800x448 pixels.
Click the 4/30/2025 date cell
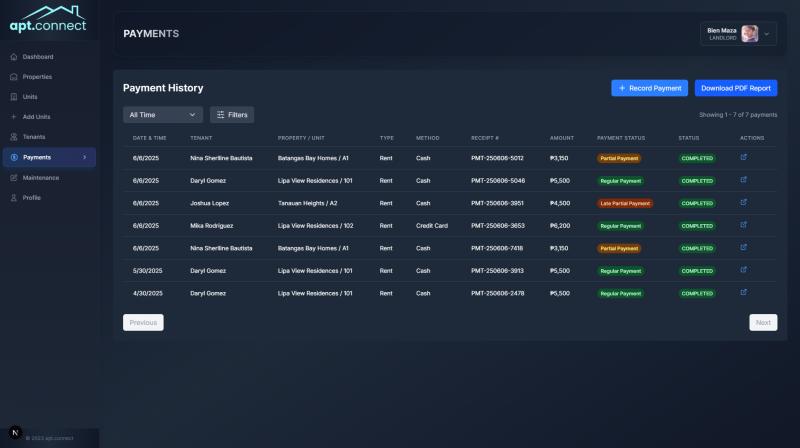tap(147, 293)
